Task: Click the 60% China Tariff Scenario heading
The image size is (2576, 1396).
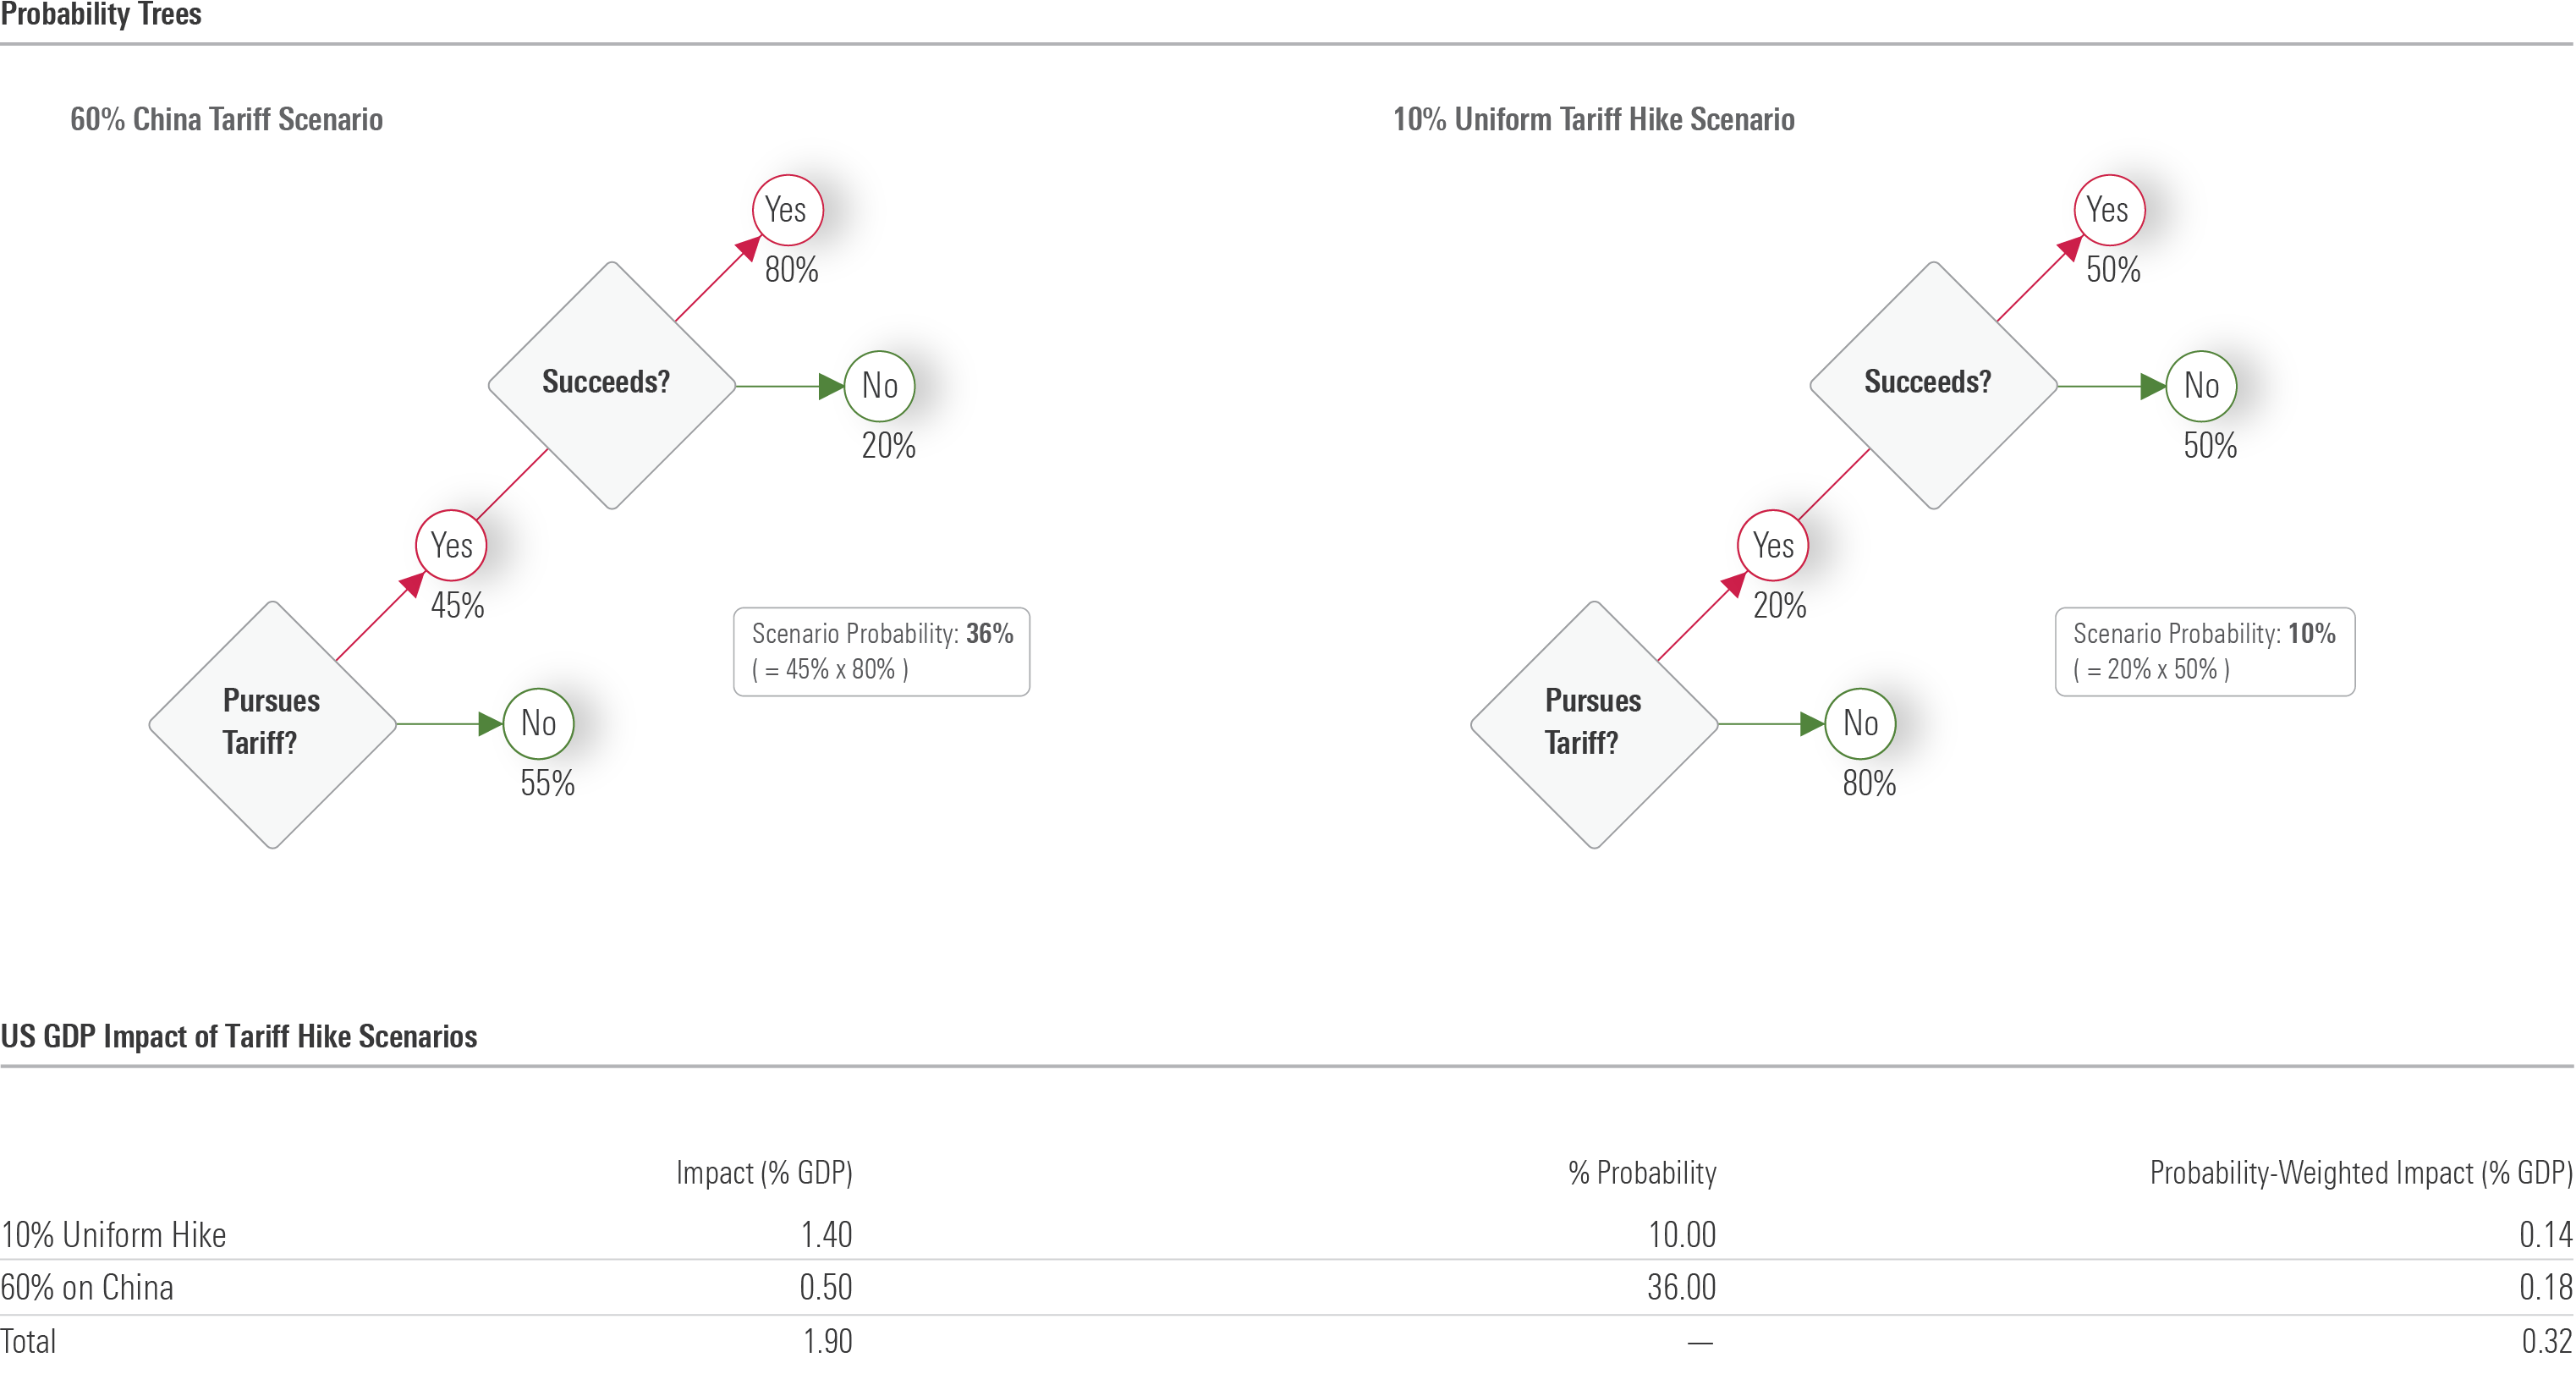Action: point(226,120)
